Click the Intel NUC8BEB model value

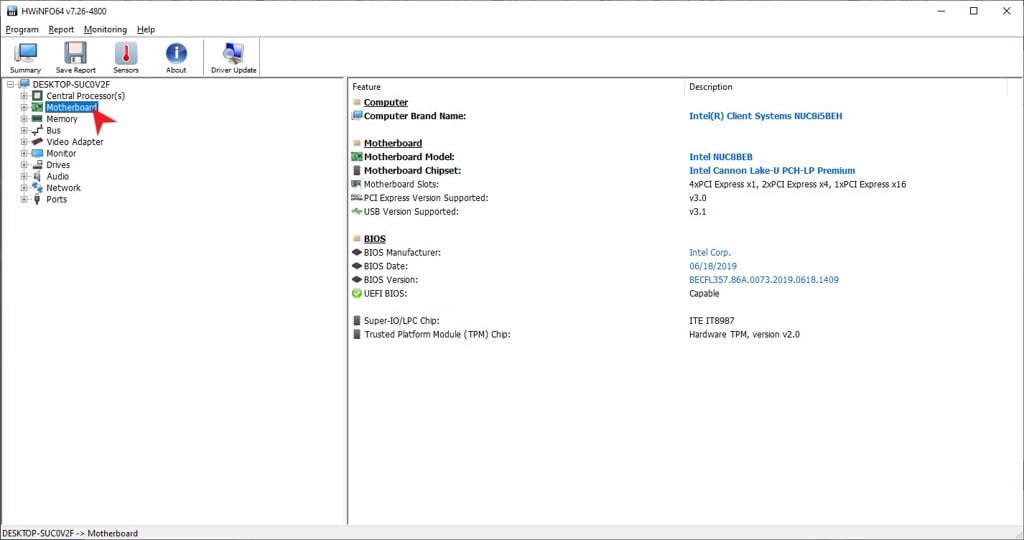(720, 157)
